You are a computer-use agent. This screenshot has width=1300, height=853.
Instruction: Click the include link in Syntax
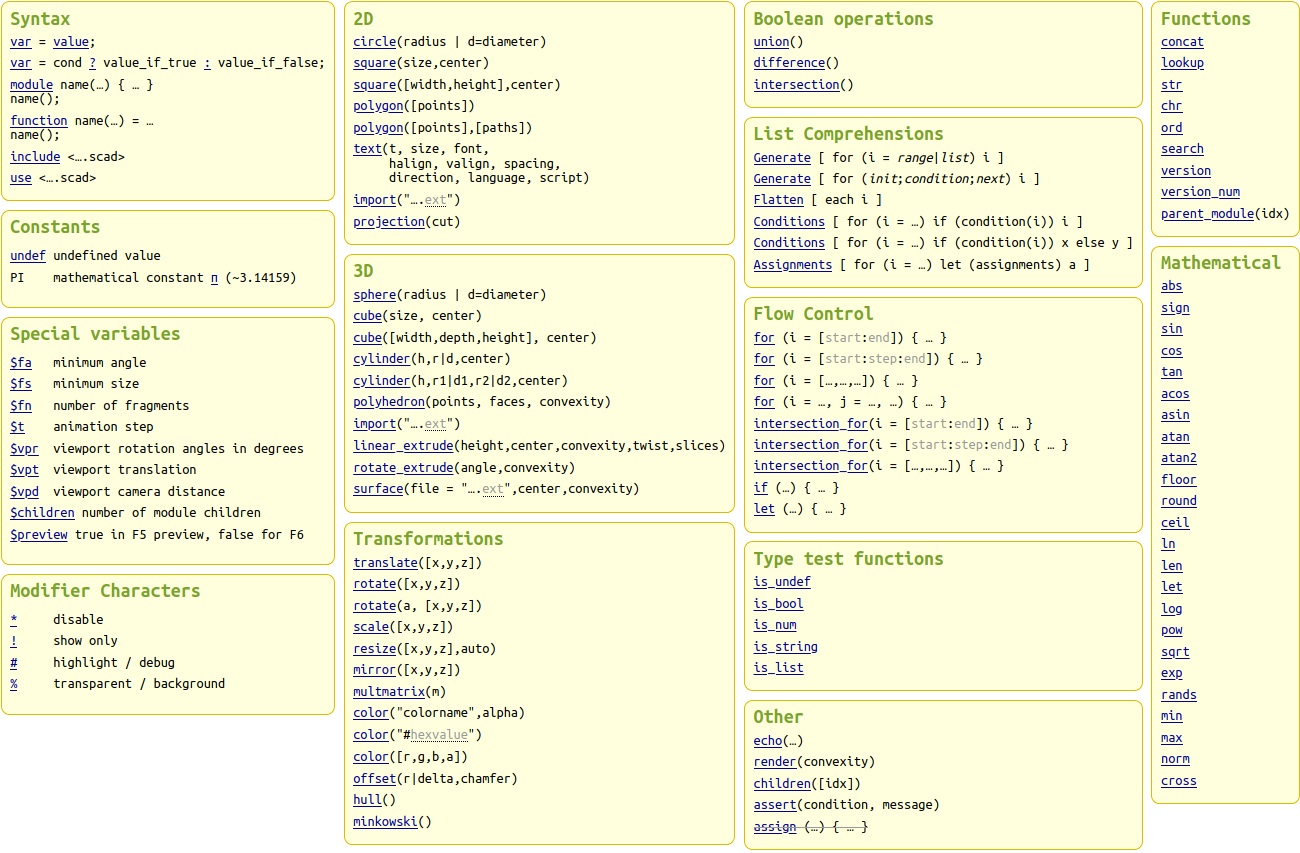(x=35, y=157)
